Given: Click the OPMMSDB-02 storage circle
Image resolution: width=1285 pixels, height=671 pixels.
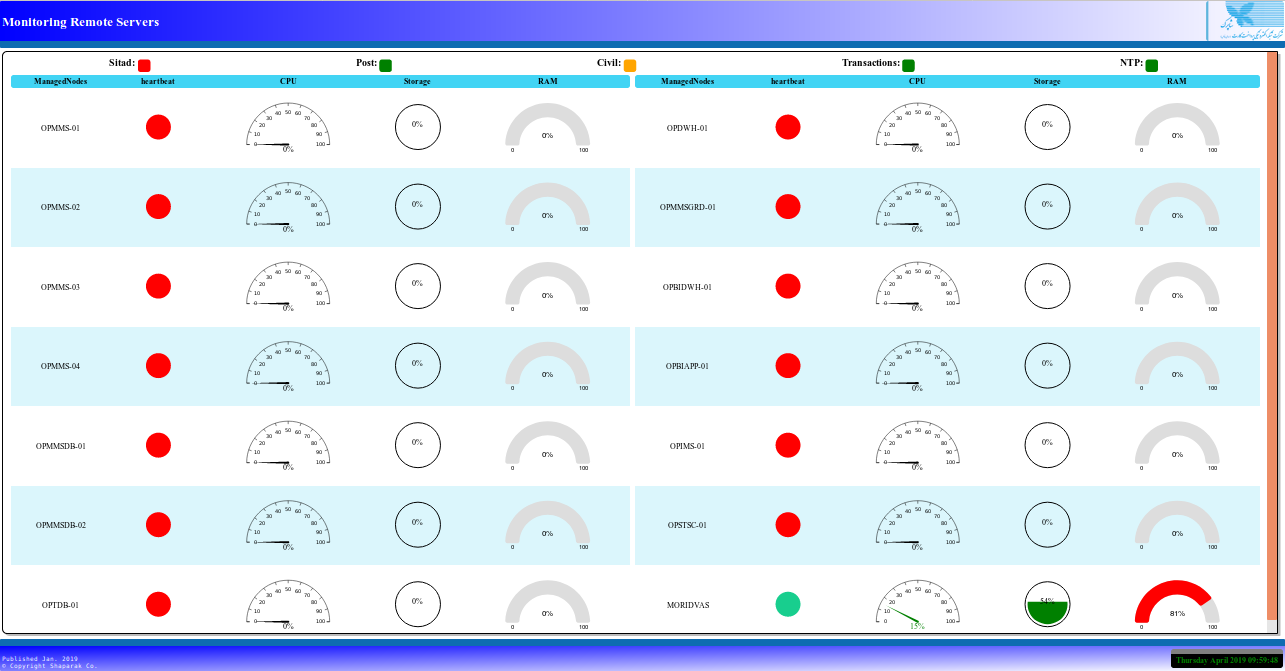Looking at the screenshot, I should (417, 525).
